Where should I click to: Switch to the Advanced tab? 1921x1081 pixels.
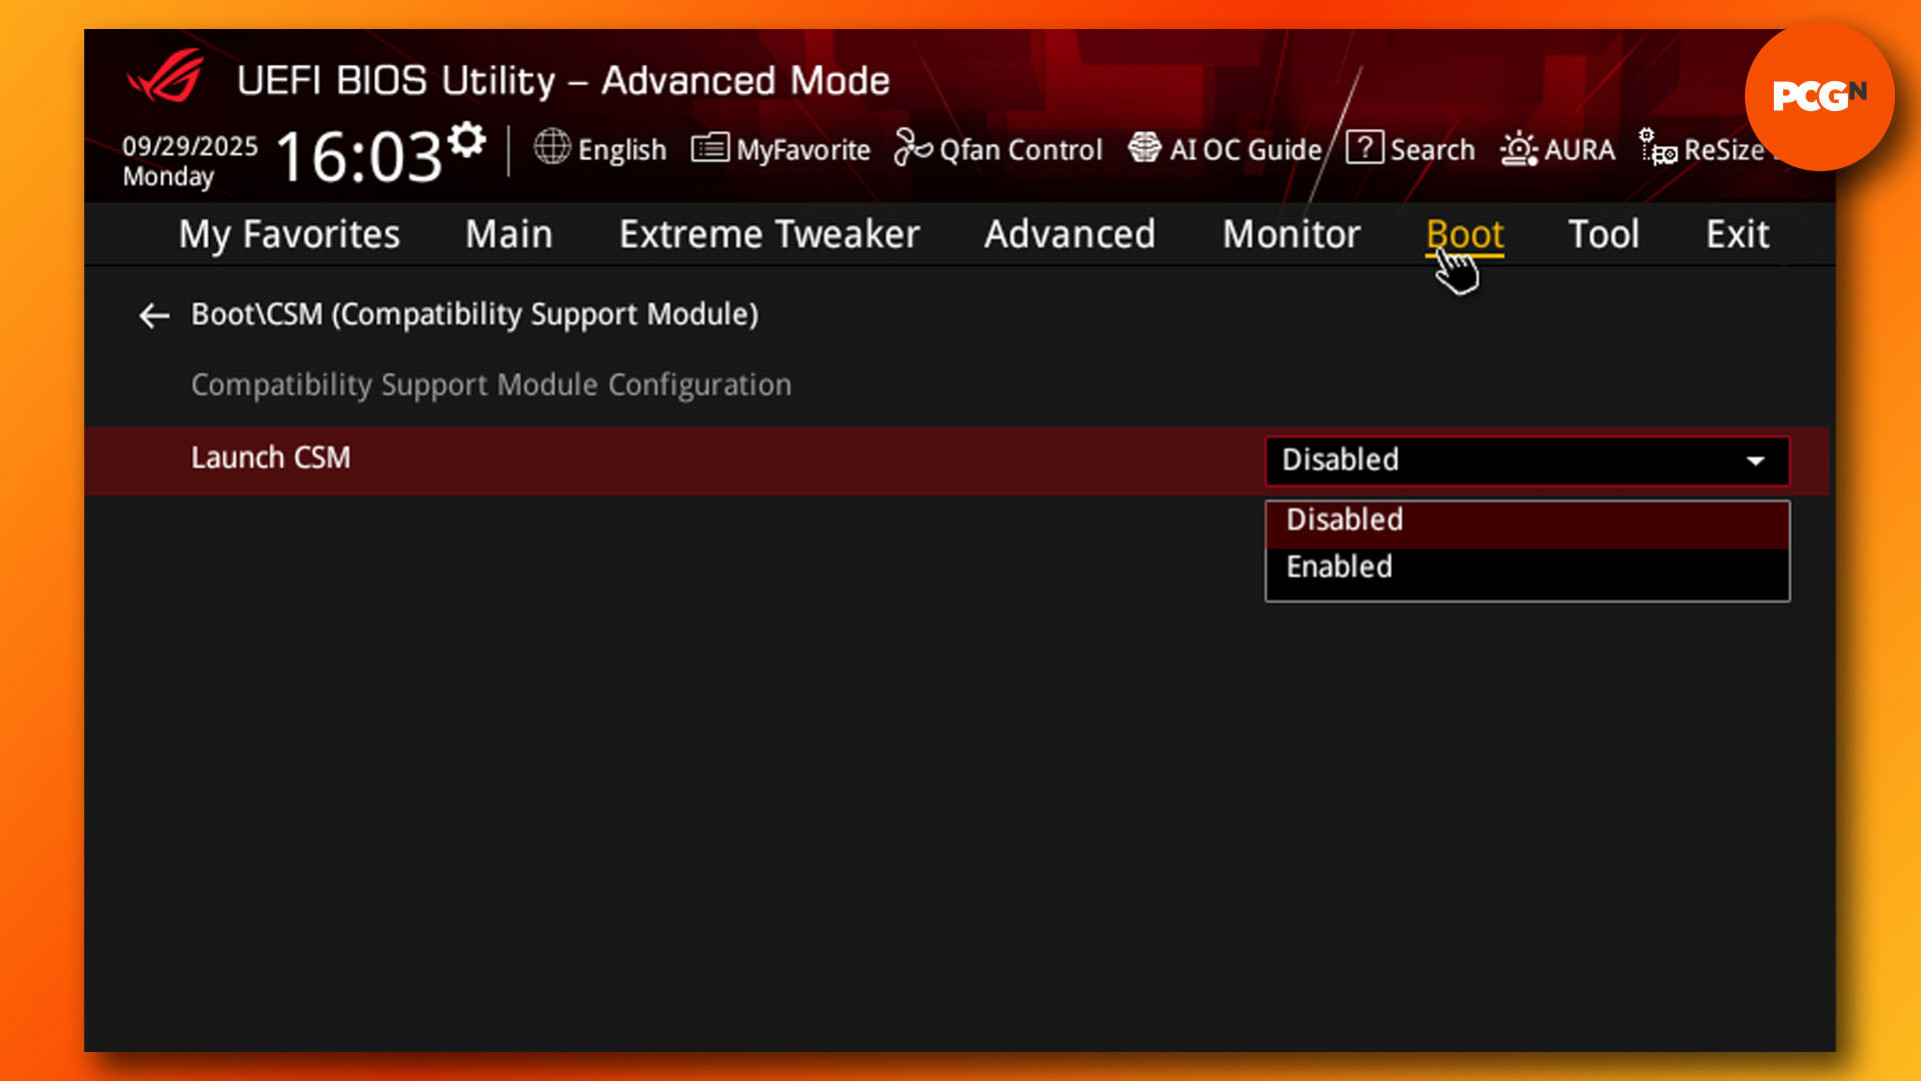tap(1070, 234)
